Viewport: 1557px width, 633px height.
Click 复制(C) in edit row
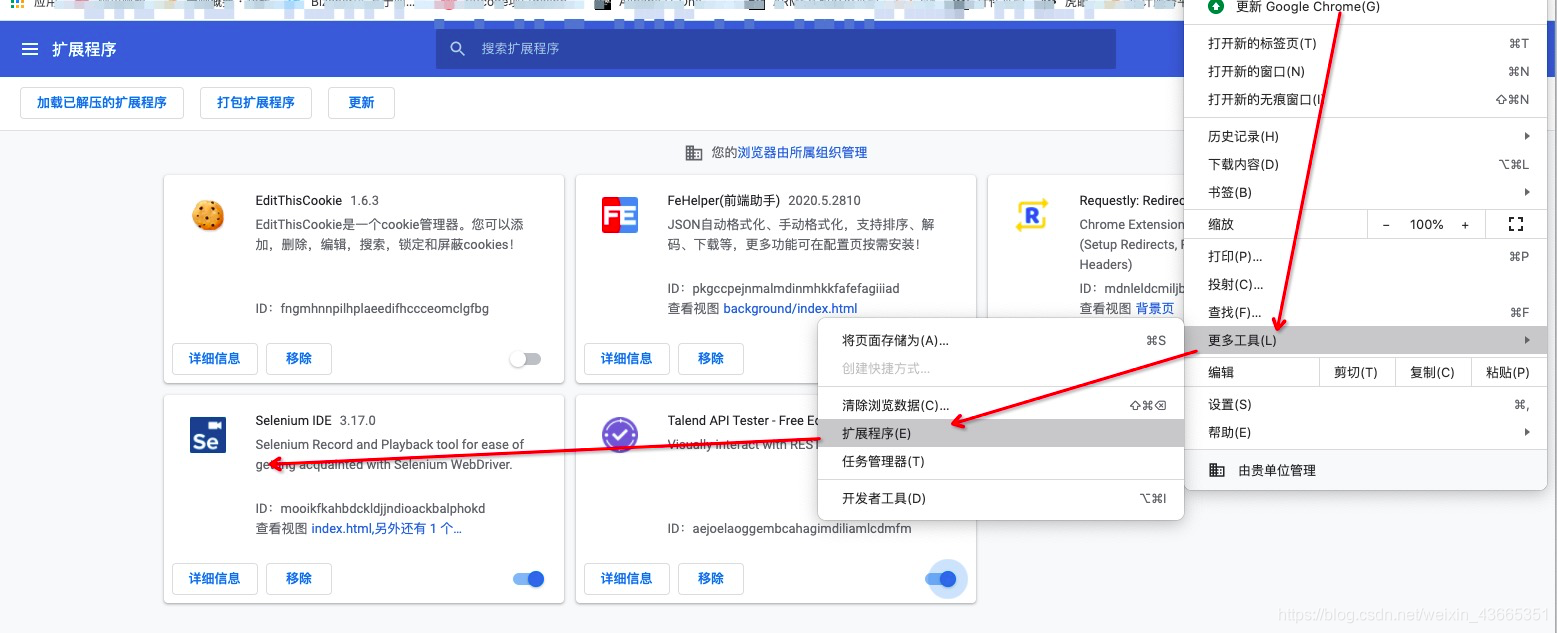[x=1432, y=372]
